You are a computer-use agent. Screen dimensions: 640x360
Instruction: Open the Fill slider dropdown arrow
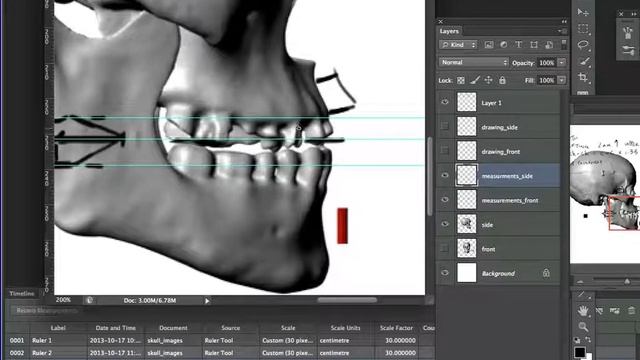(x=562, y=80)
